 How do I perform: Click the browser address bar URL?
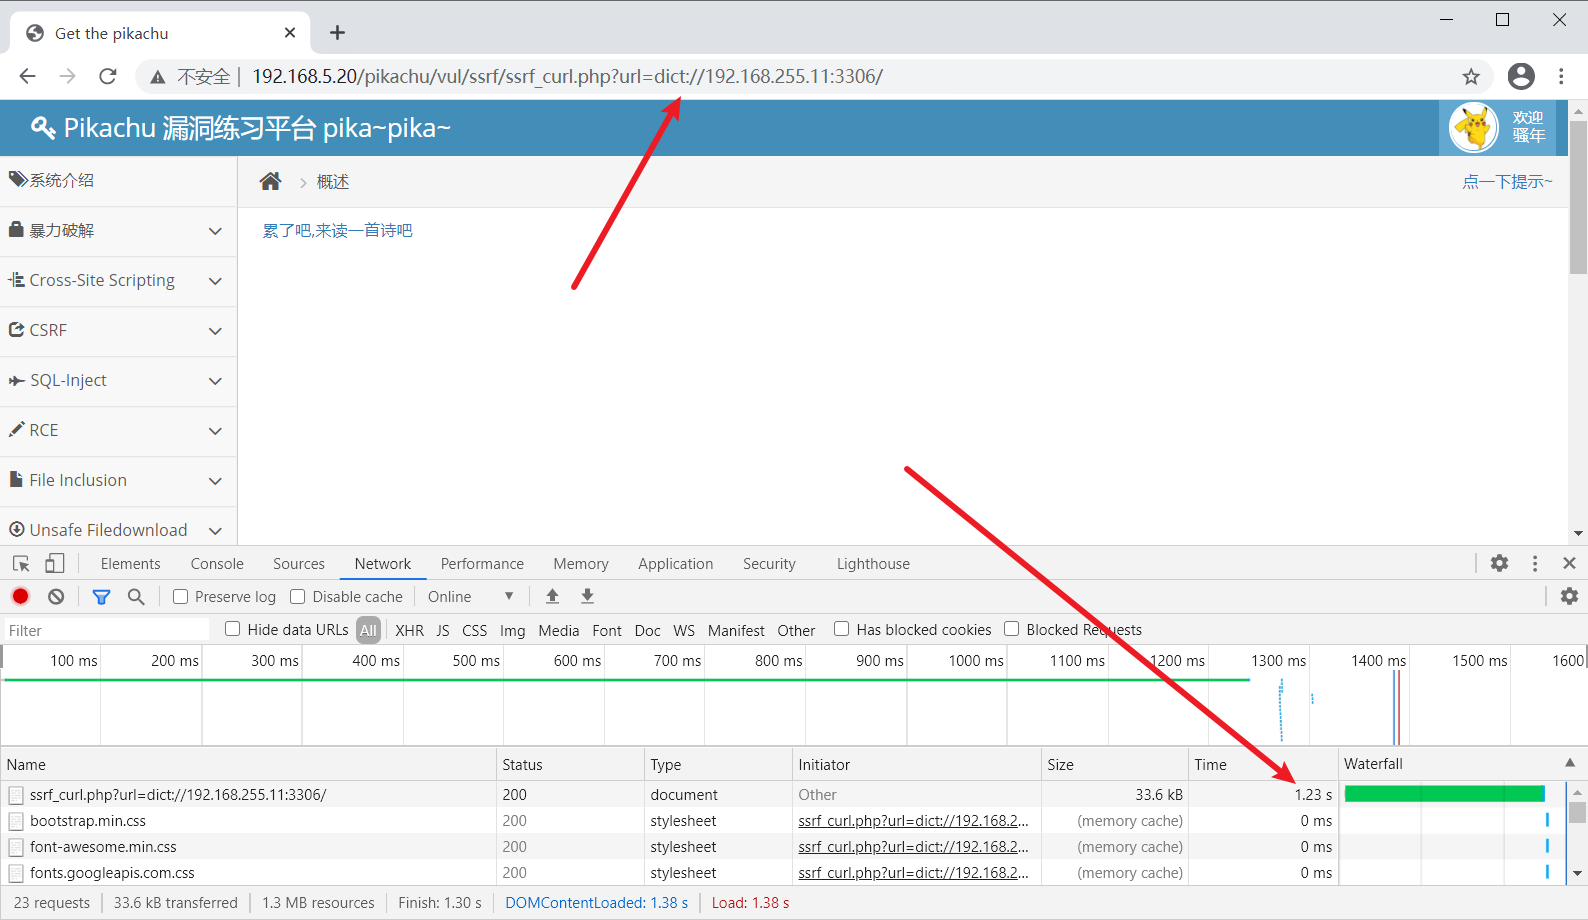(x=567, y=77)
